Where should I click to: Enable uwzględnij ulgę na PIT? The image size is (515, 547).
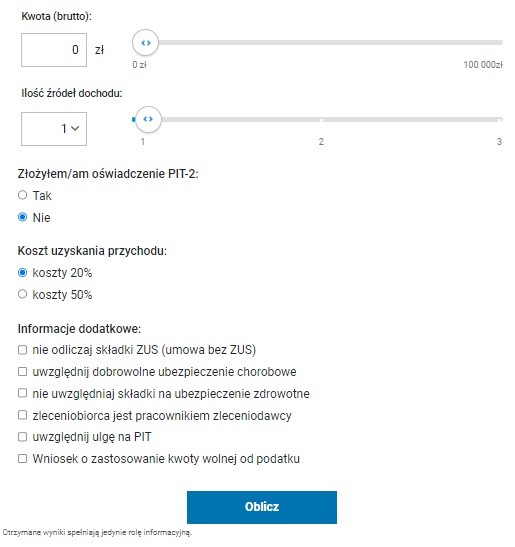coord(23,437)
